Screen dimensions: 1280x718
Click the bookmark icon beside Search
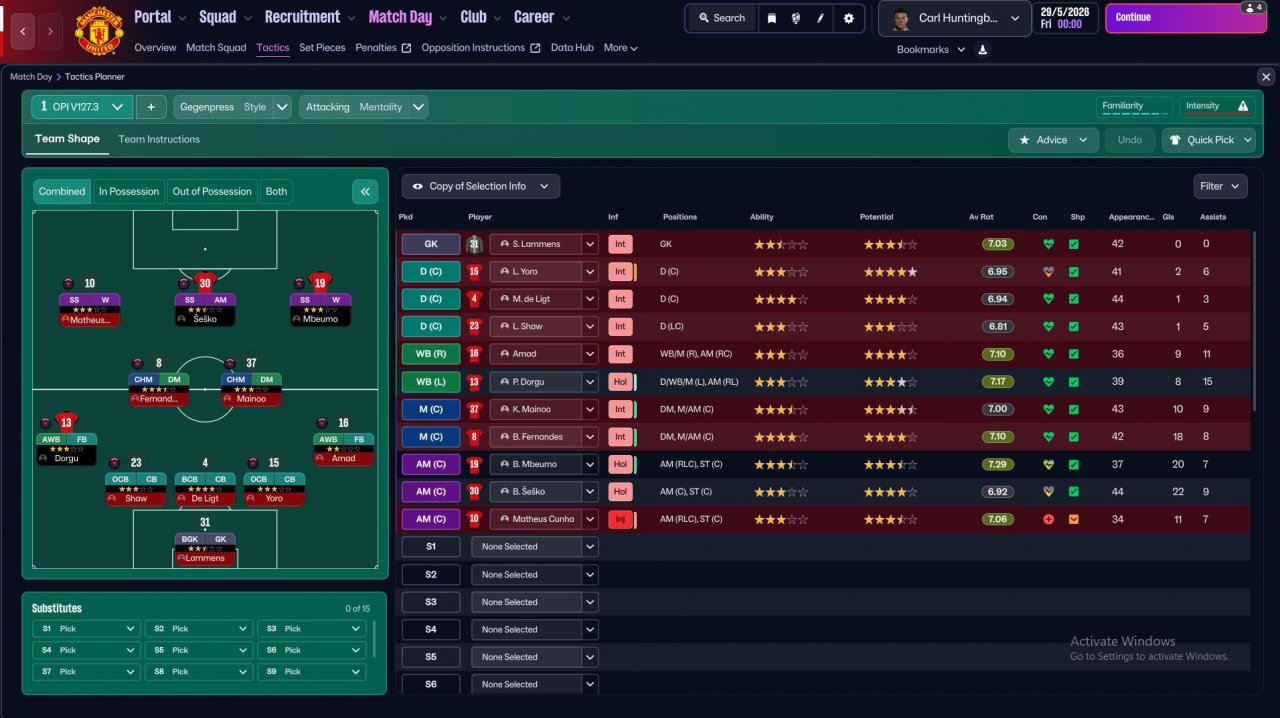click(771, 18)
